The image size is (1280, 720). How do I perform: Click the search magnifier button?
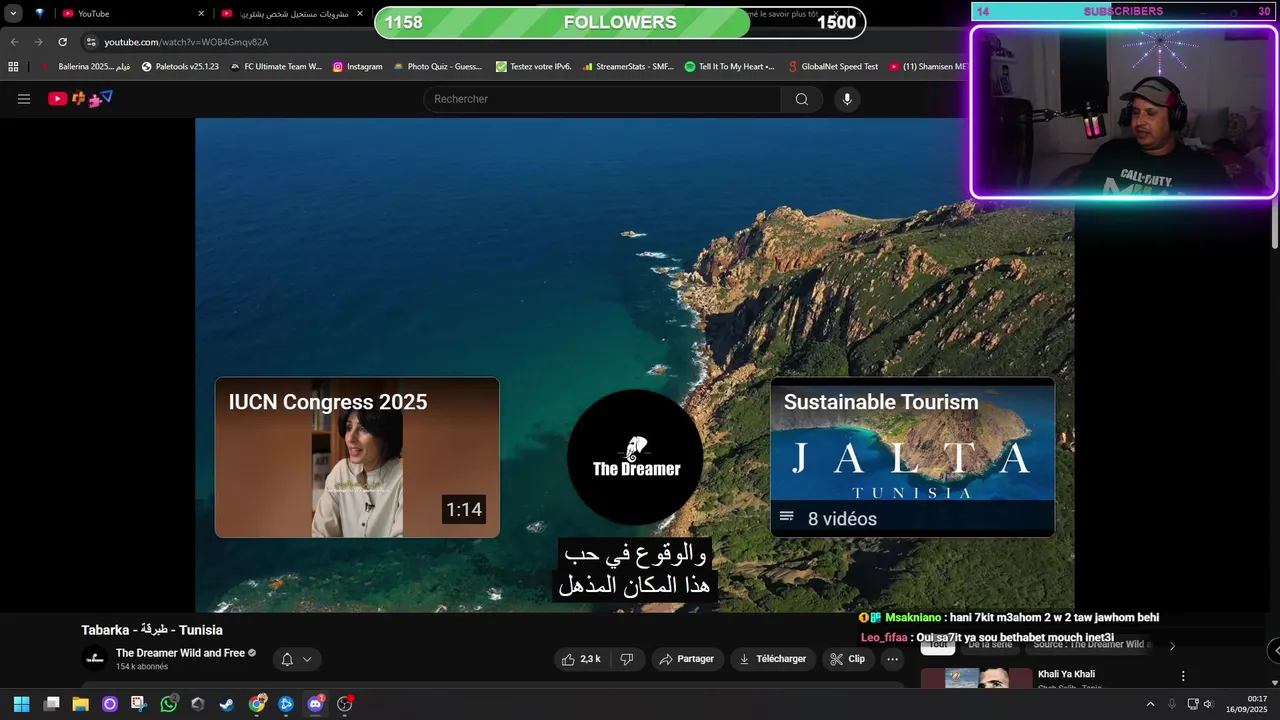coord(801,99)
